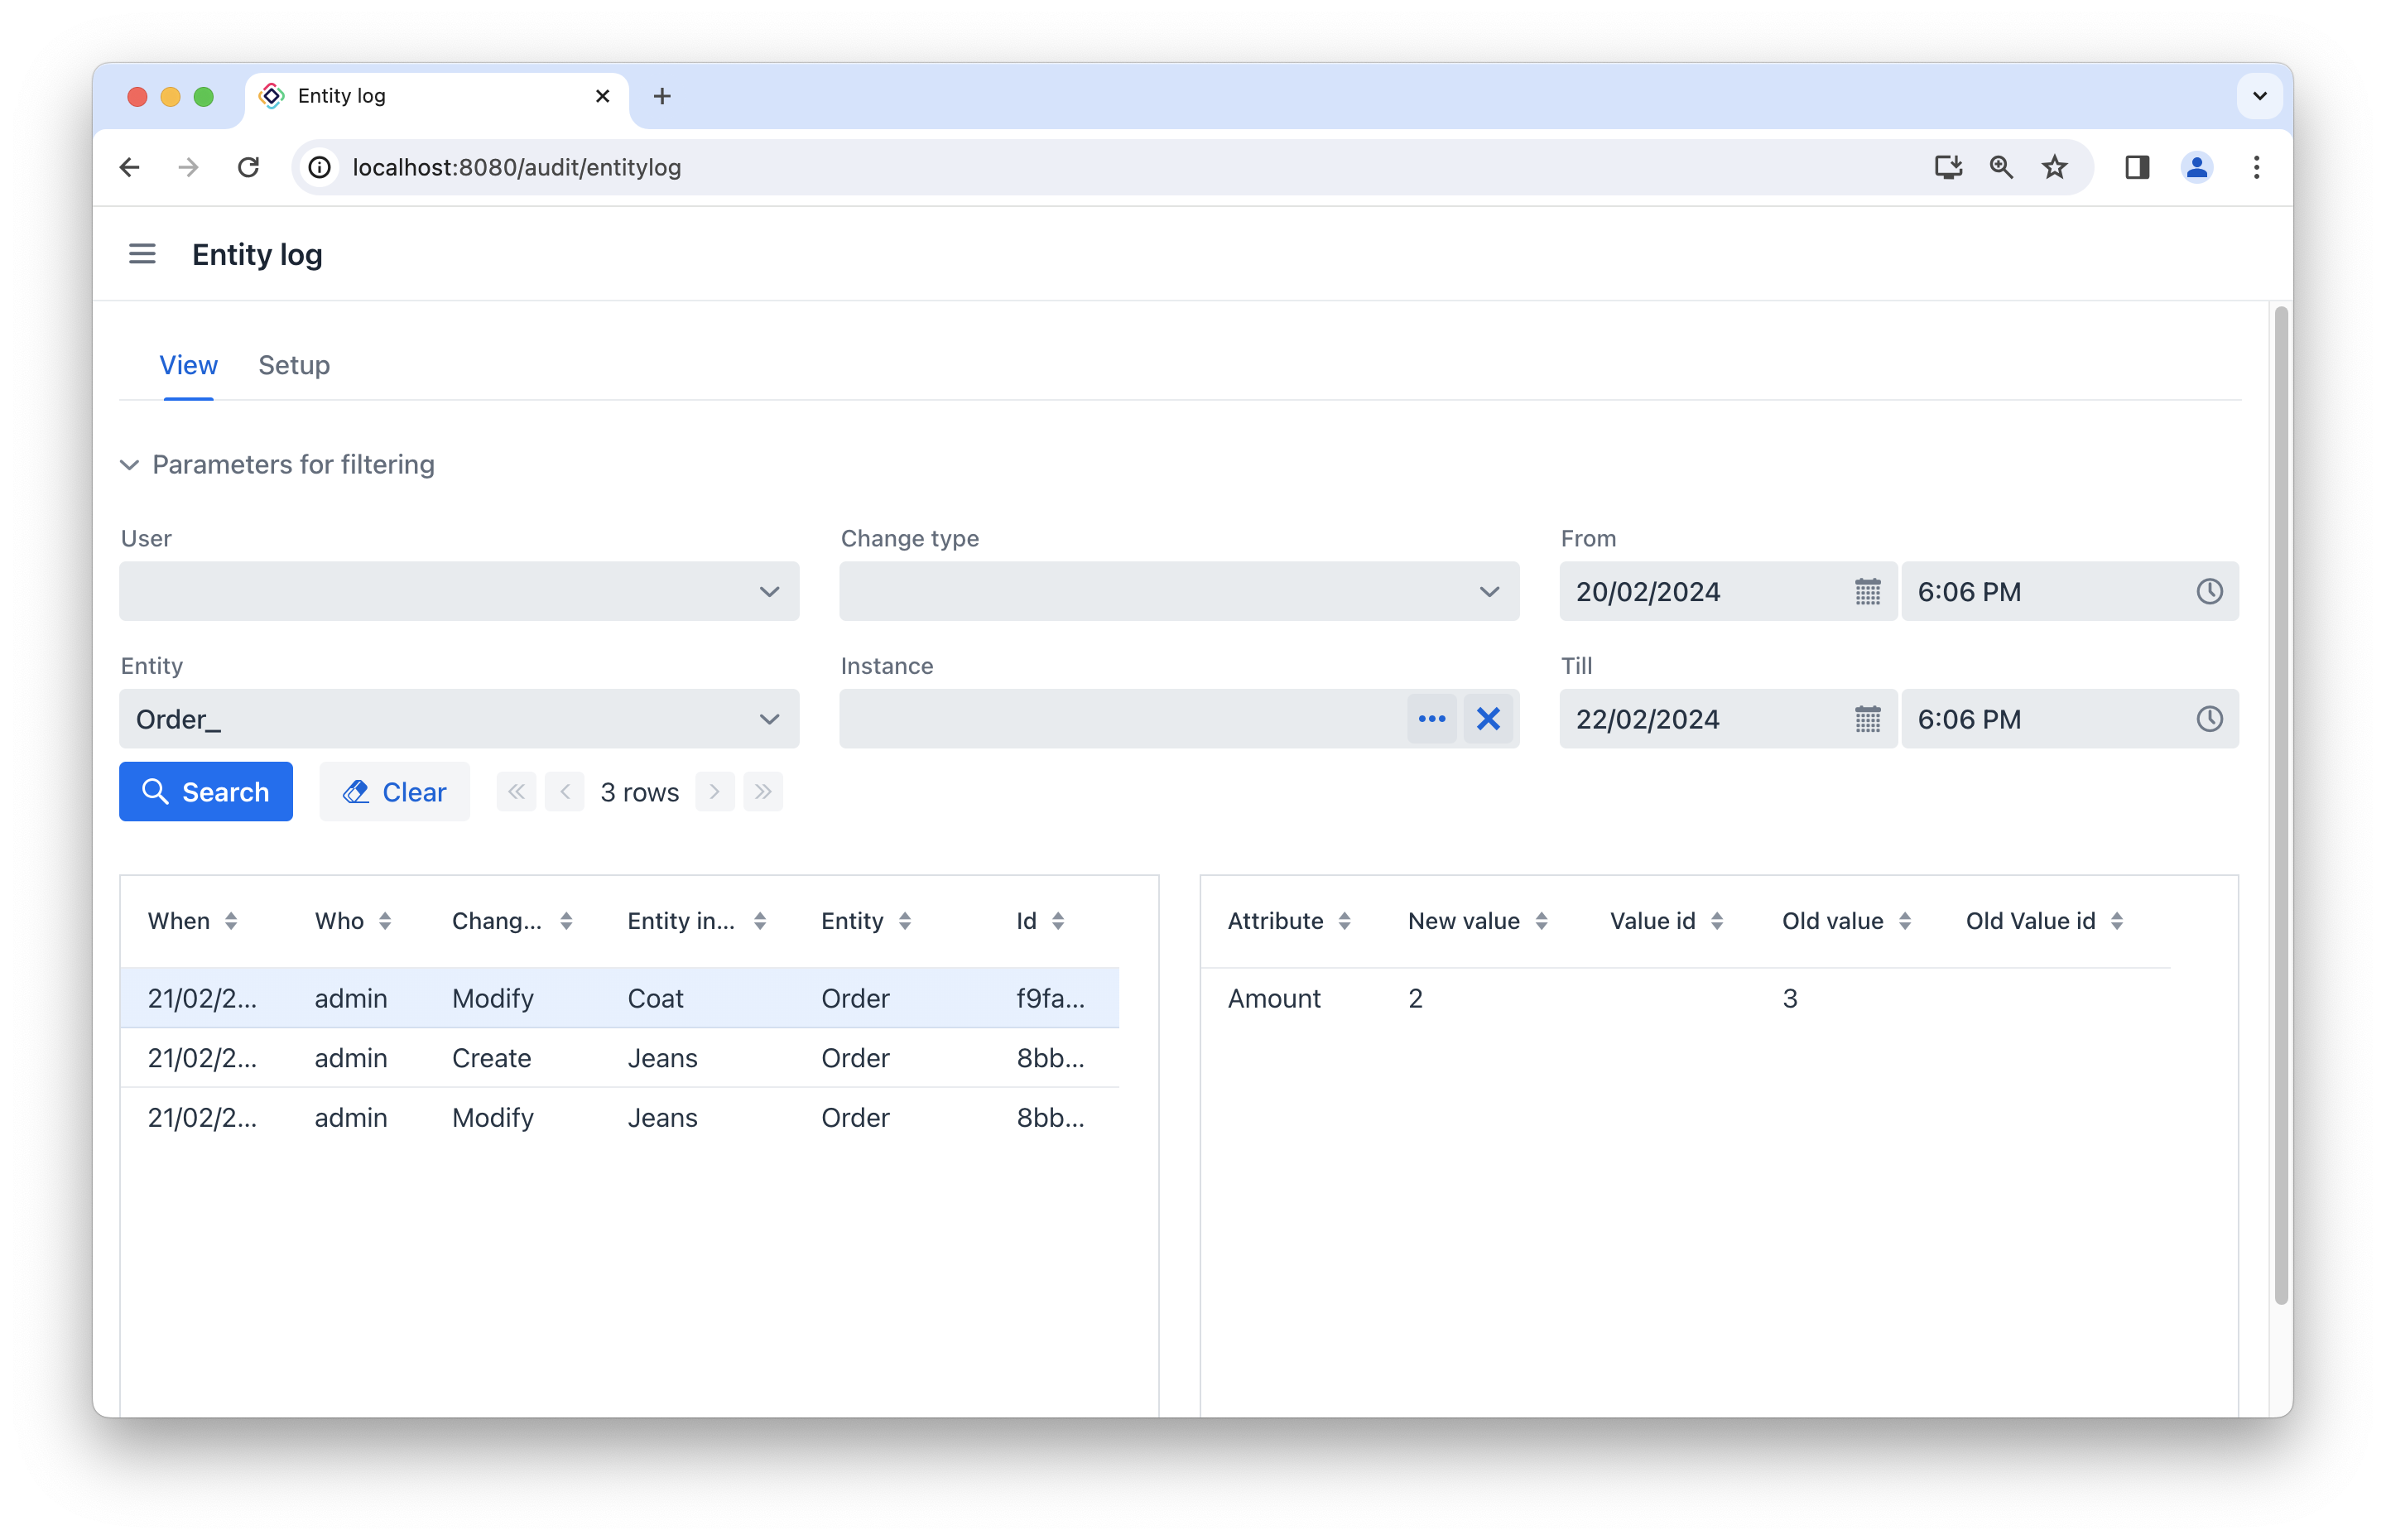Screen dimensions: 2386x1540
Task: Click the install app icon in address bar
Action: click(1947, 167)
